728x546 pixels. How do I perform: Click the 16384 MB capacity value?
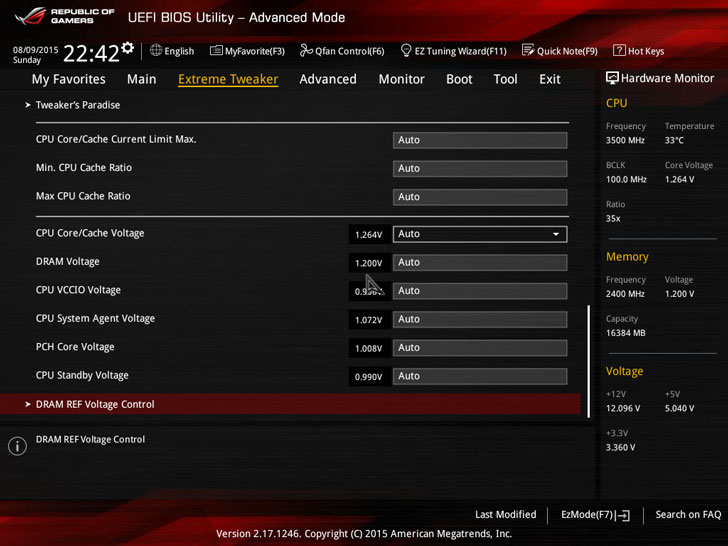point(625,333)
